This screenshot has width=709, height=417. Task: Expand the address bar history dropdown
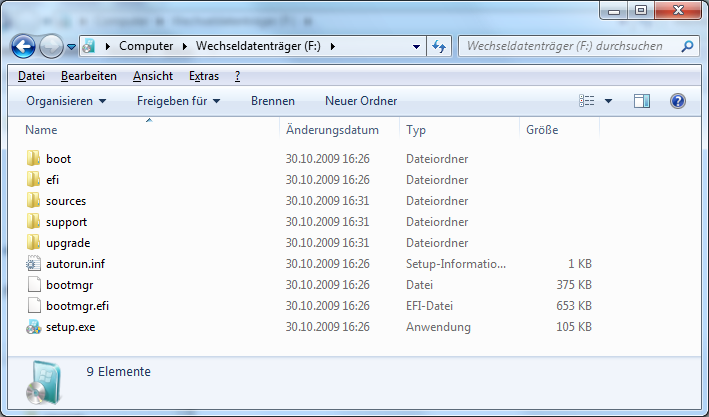point(416,46)
